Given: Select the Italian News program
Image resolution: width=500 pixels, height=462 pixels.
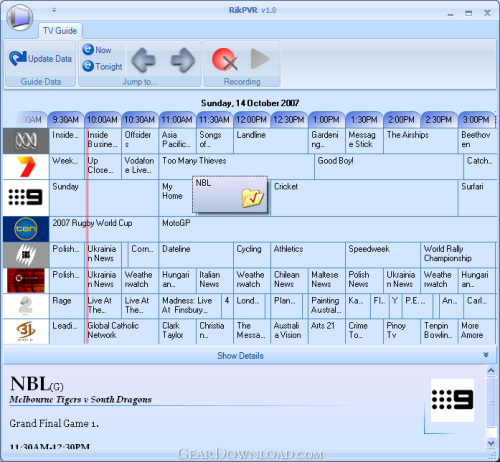Looking at the screenshot, I should (215, 281).
